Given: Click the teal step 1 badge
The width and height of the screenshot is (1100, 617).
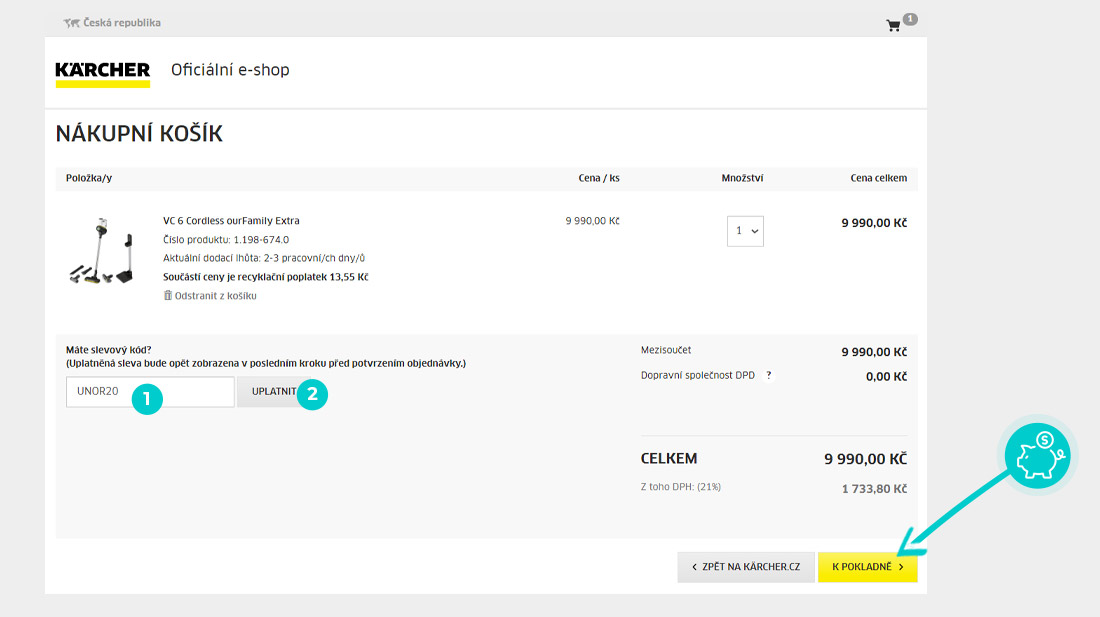Looking at the screenshot, I should tap(147, 398).
